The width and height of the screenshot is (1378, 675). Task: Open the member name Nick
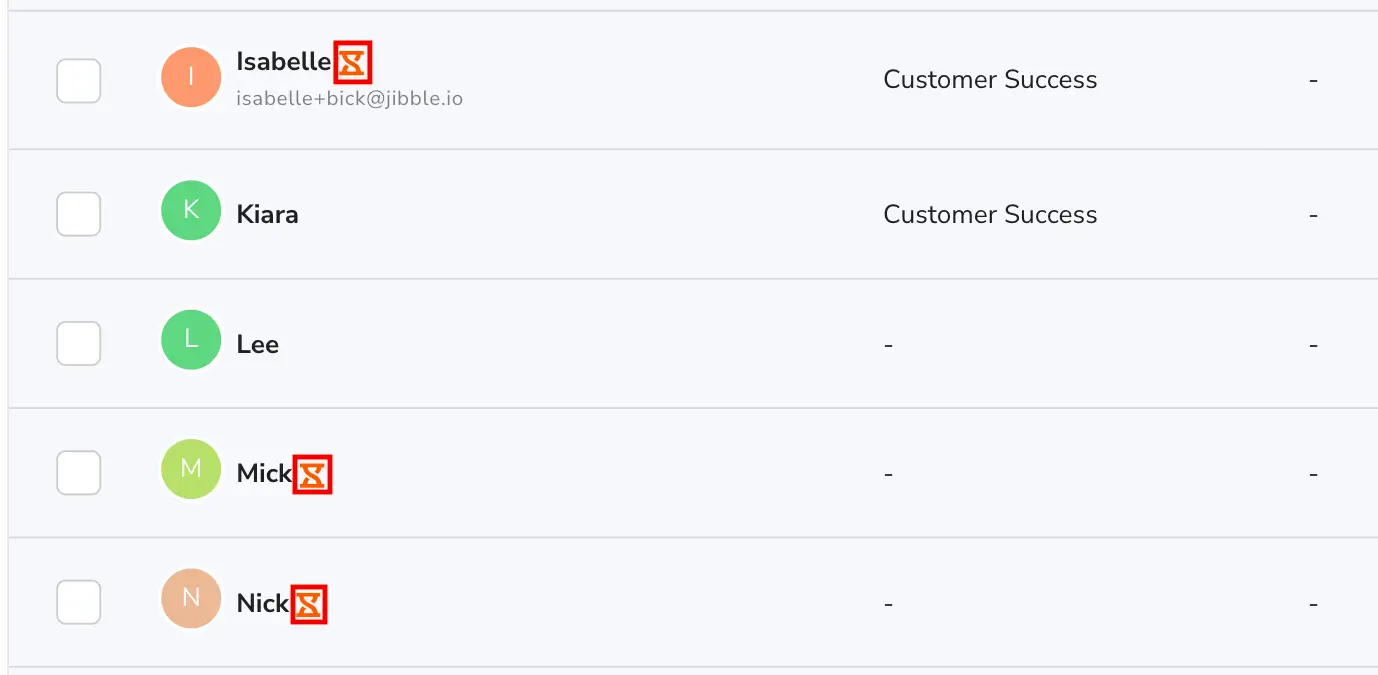click(x=263, y=604)
